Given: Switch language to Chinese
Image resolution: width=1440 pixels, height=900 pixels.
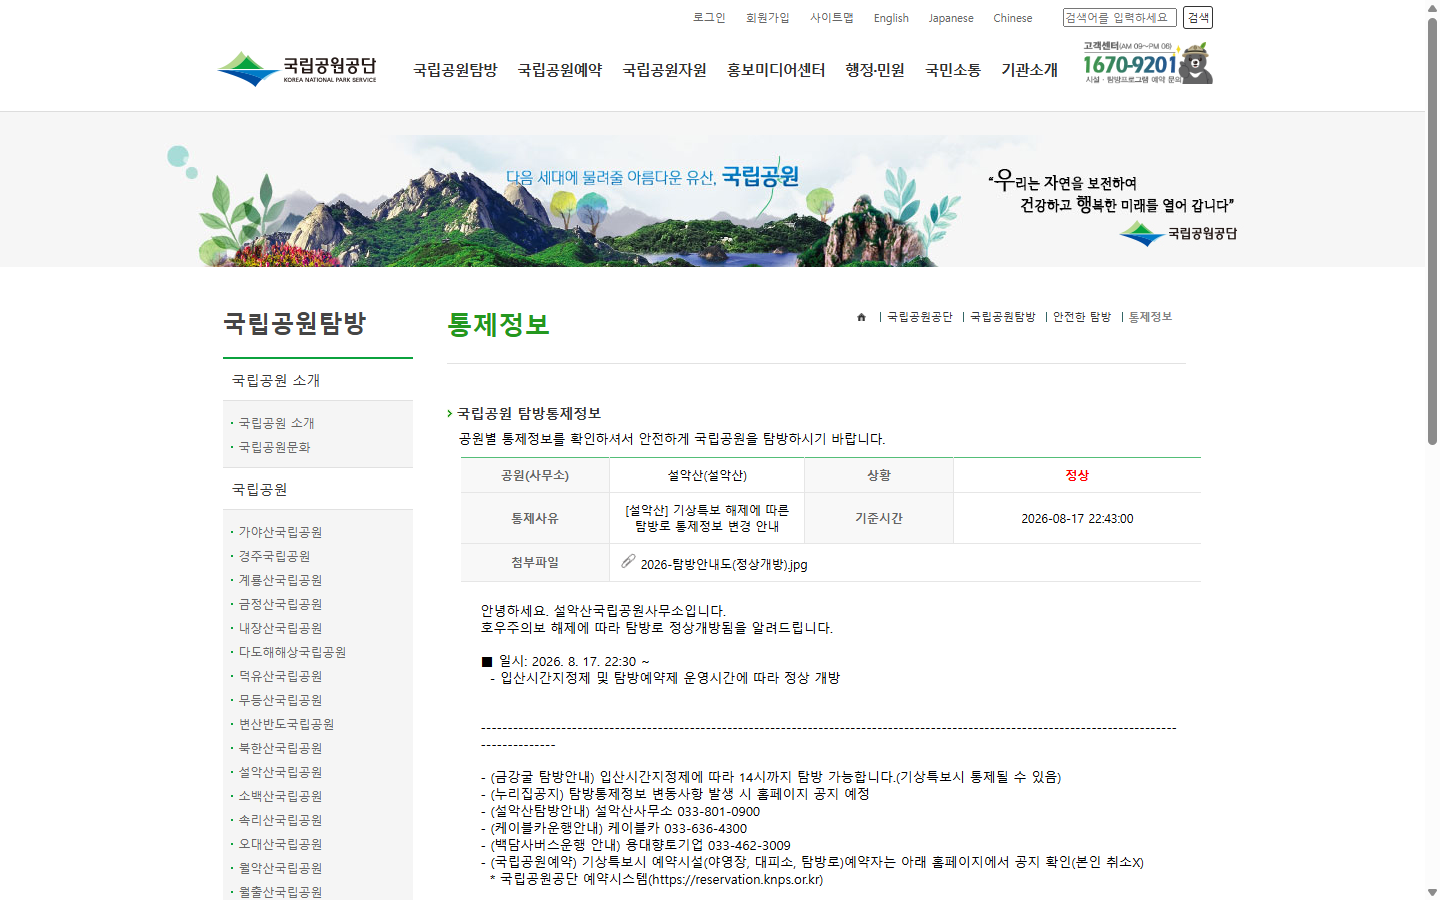Looking at the screenshot, I should click(x=1013, y=18).
